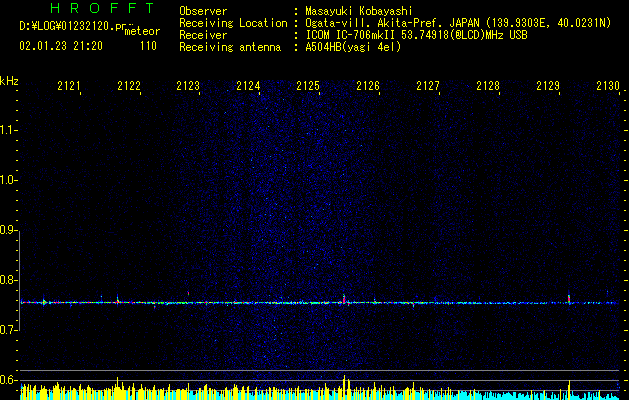
Task: Click the 0.8 kHz axis label
Action: point(8,280)
